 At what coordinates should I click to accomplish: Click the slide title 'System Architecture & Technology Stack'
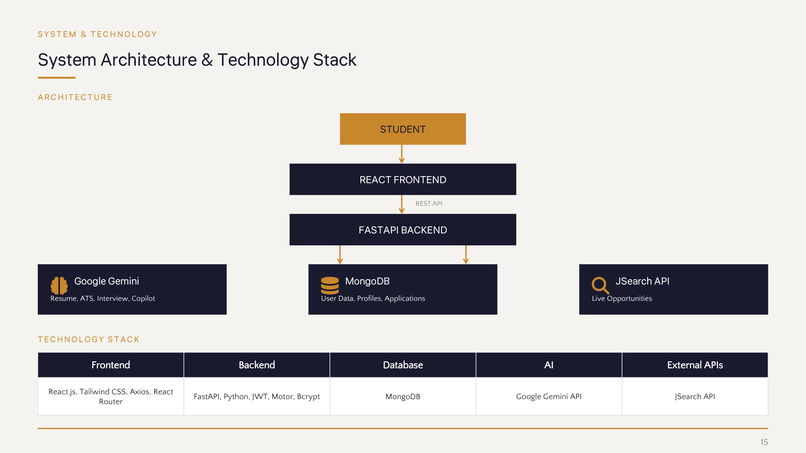click(197, 60)
